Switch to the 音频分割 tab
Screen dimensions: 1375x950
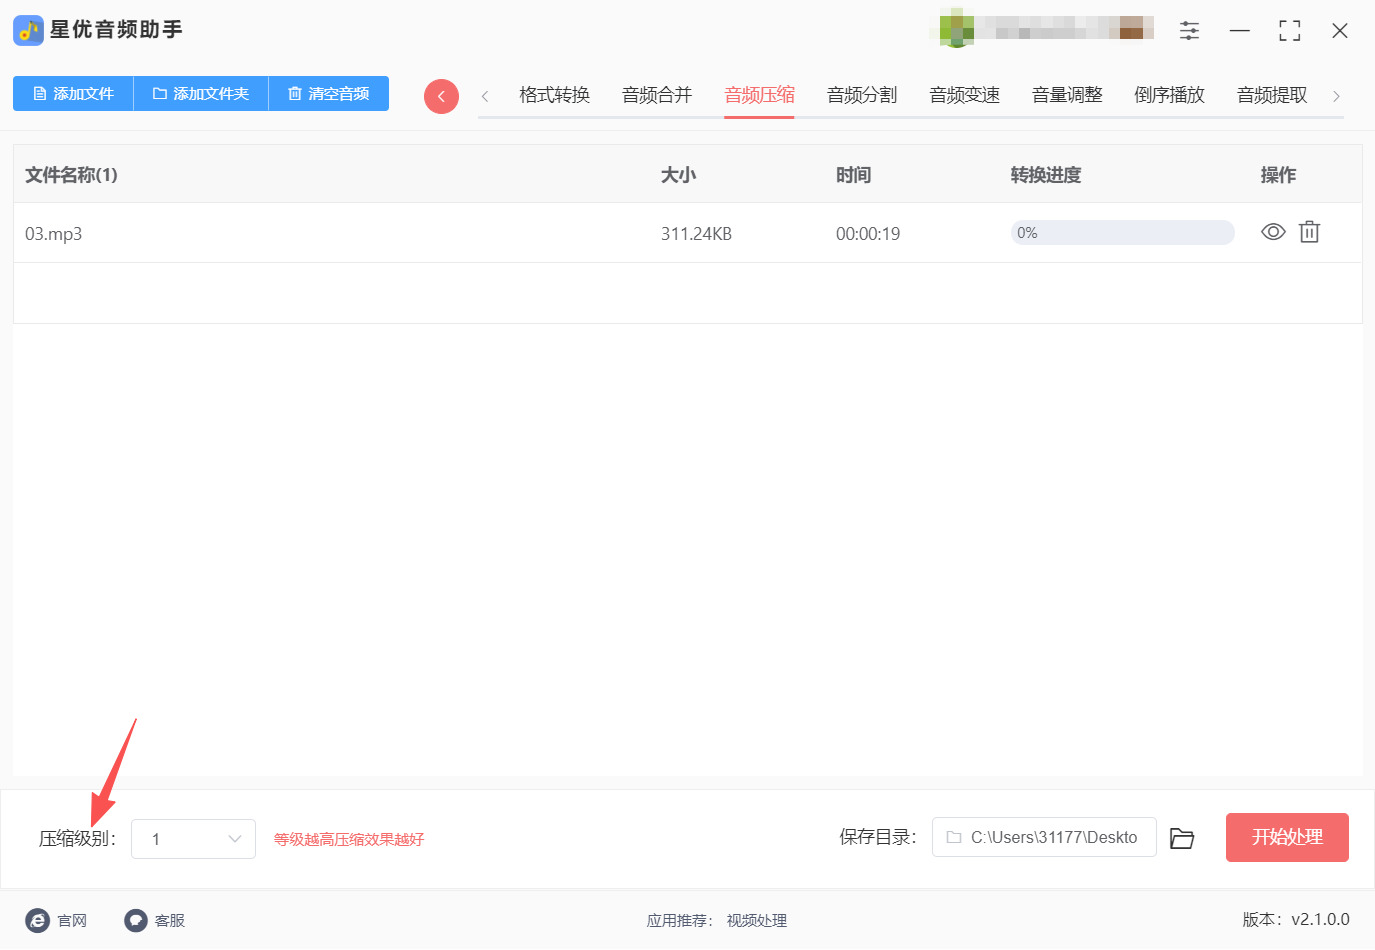click(x=861, y=94)
